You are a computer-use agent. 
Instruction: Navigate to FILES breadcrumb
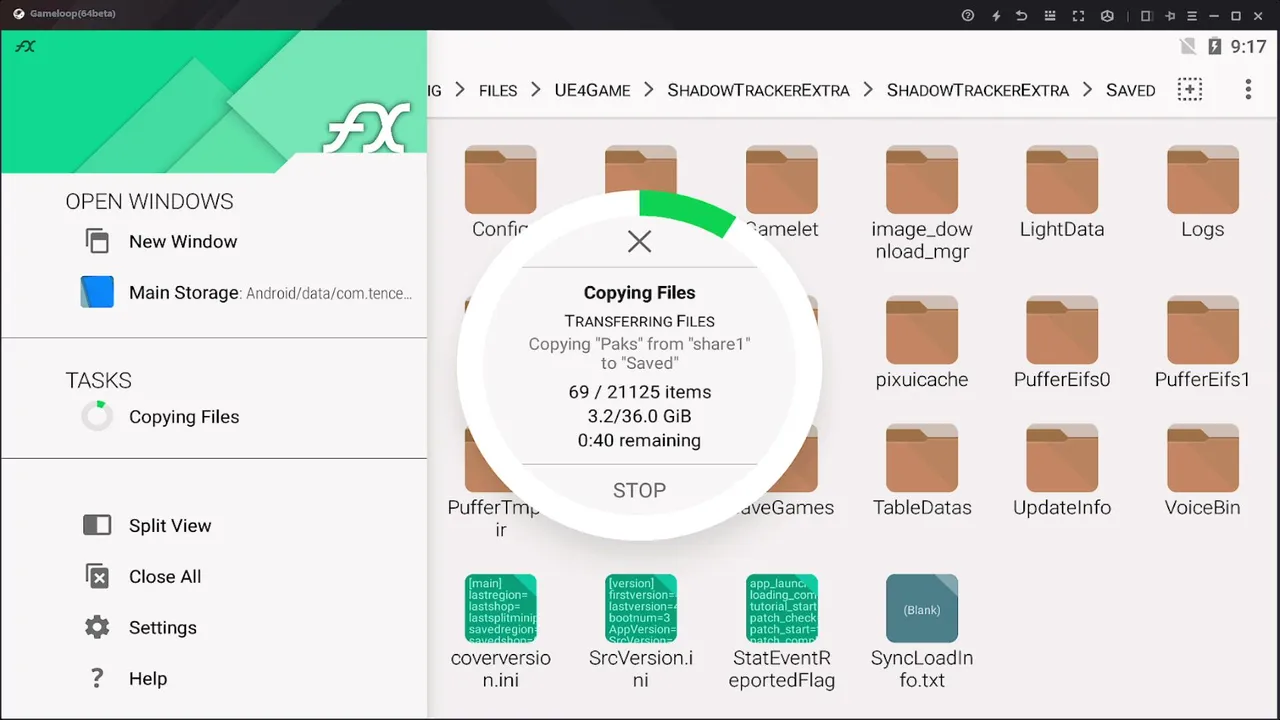(x=498, y=90)
